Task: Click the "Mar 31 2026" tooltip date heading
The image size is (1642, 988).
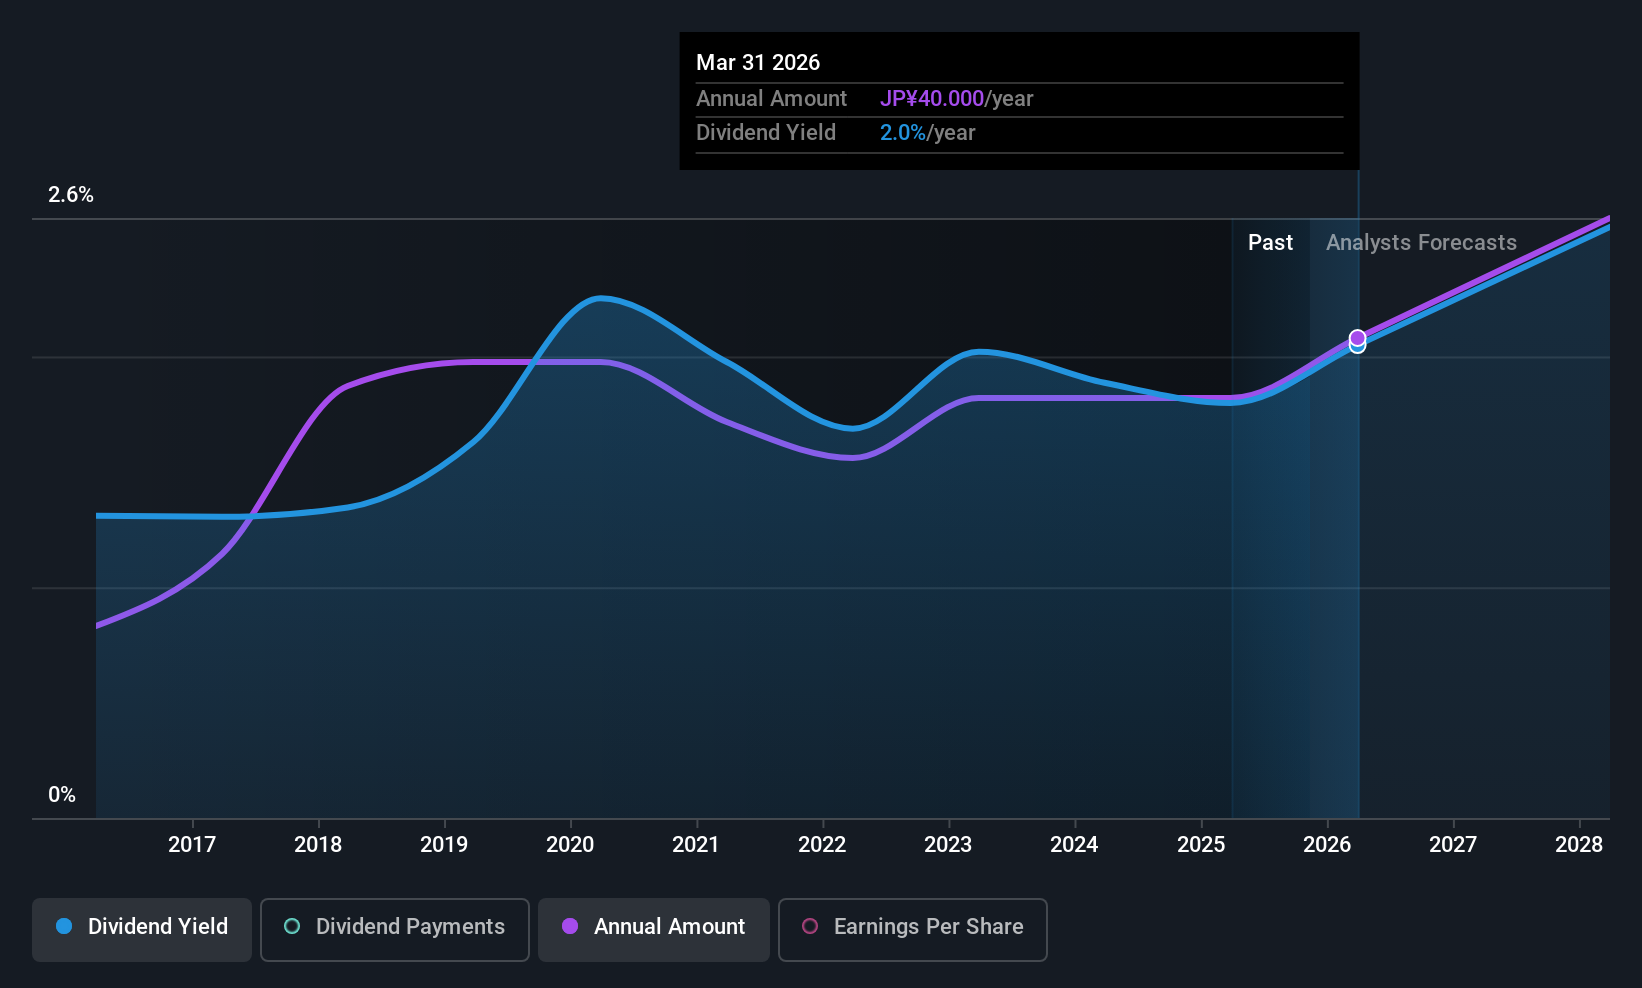Action: (x=758, y=63)
